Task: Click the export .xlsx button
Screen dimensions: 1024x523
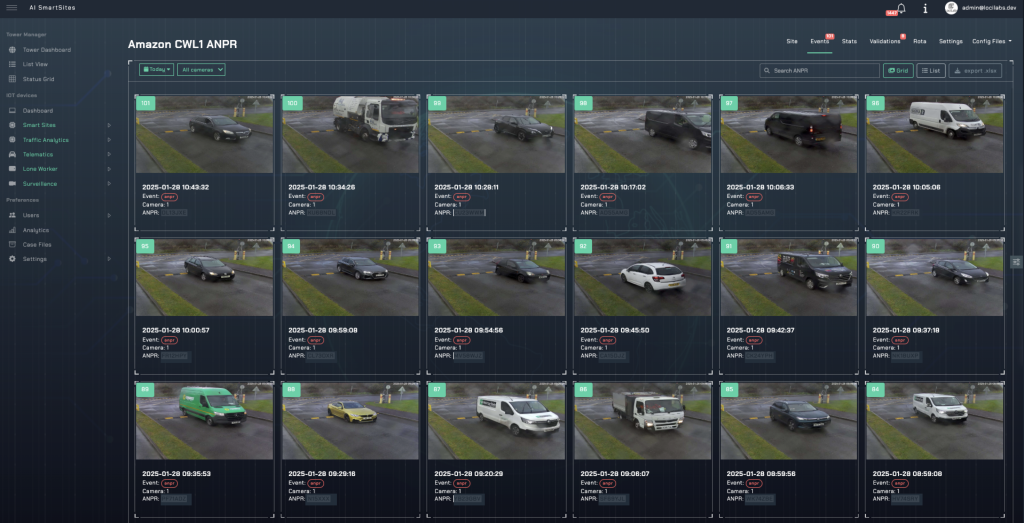Action: coord(975,71)
